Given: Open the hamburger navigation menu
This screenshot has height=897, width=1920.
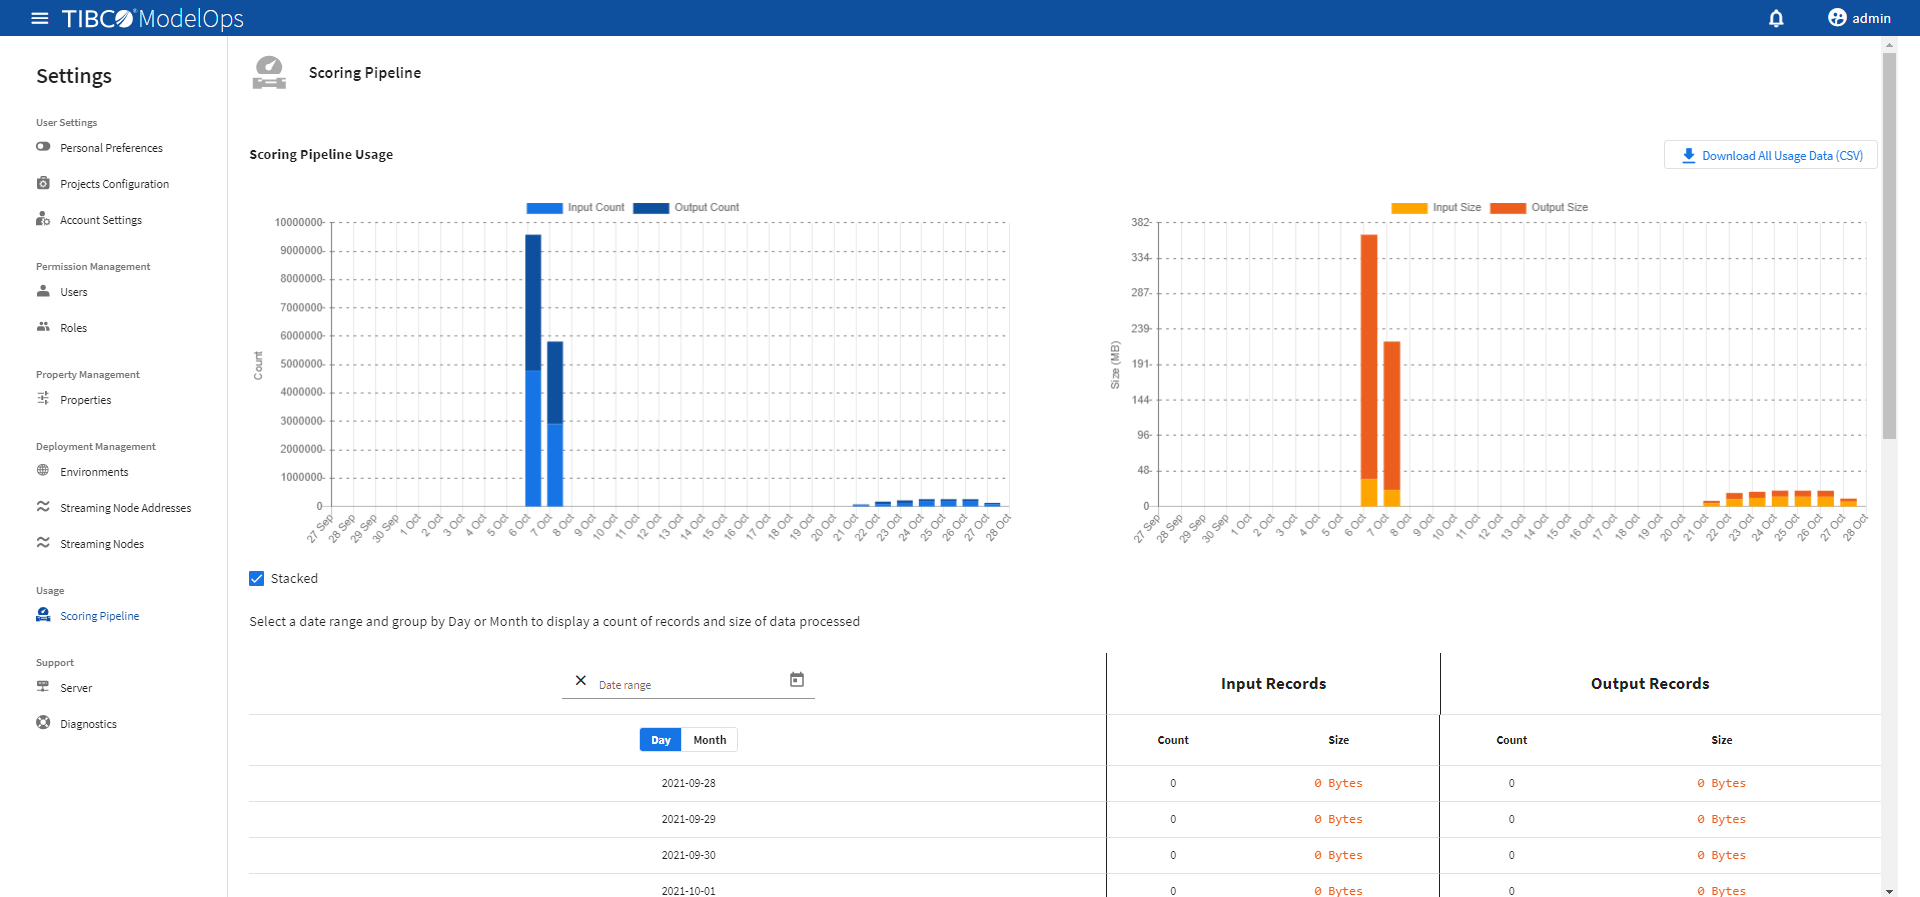Looking at the screenshot, I should (40, 18).
